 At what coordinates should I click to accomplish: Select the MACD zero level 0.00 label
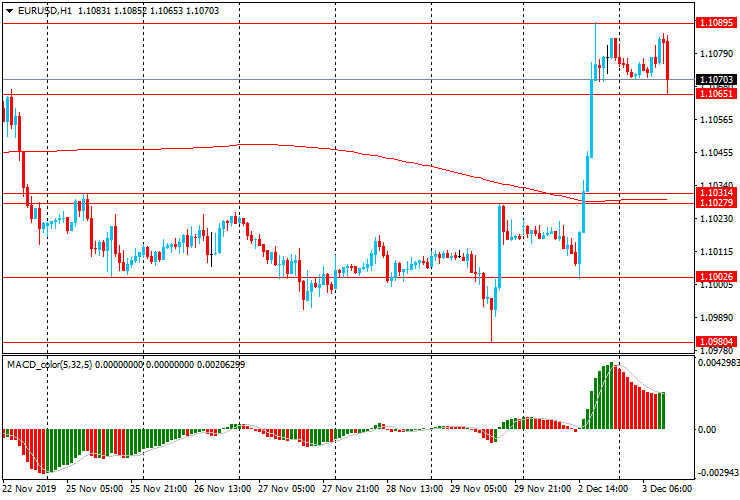click(707, 430)
